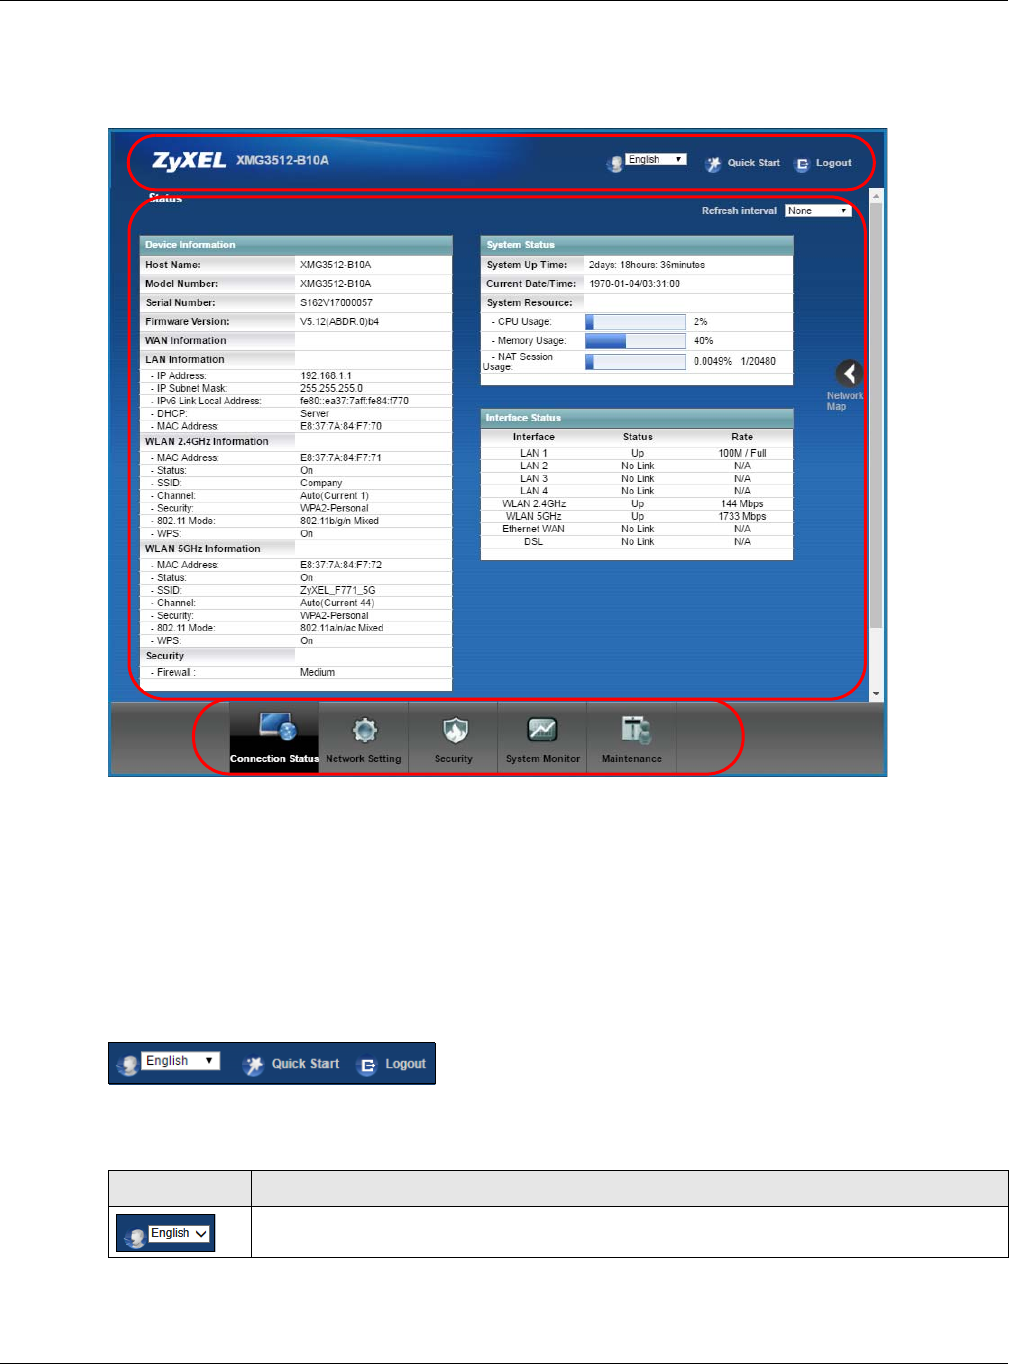1009x1364 pixels.
Task: Click Channel value Auto(Current 44)
Action: 337,603
